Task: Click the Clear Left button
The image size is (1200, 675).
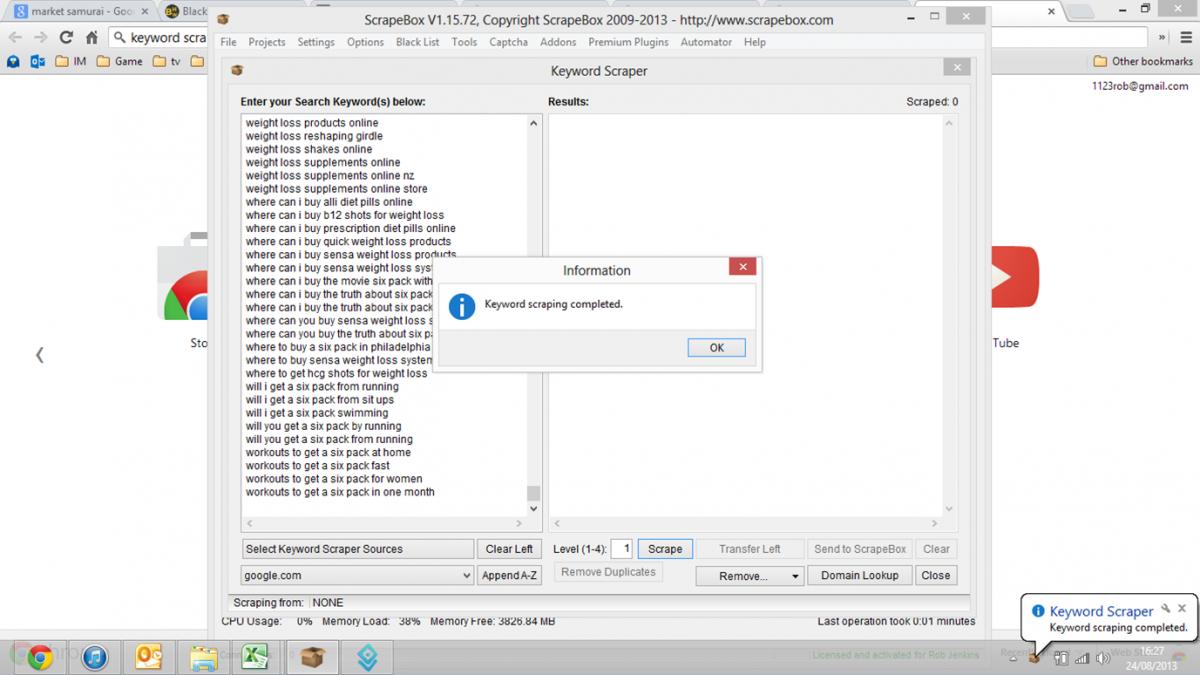Action: point(509,549)
